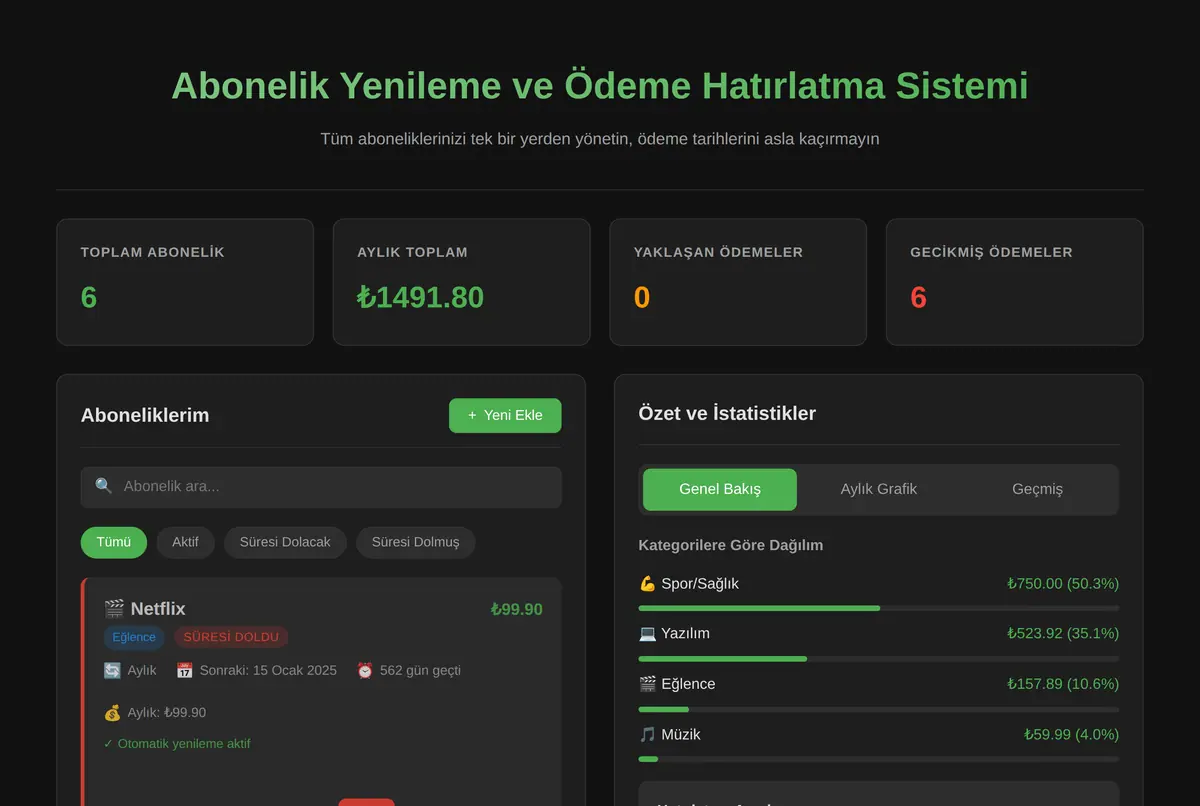1200x806 pixels.
Task: Open the Toplam Abonelik stat card
Action: click(185, 282)
